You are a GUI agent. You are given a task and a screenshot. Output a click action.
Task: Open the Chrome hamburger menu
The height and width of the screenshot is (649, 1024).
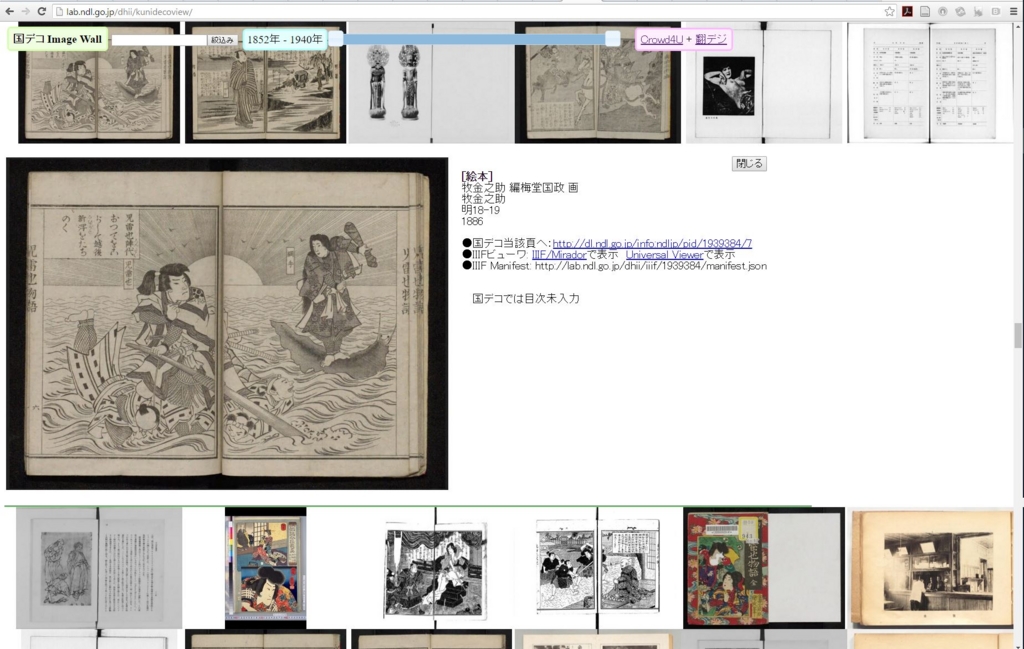(x=1014, y=11)
